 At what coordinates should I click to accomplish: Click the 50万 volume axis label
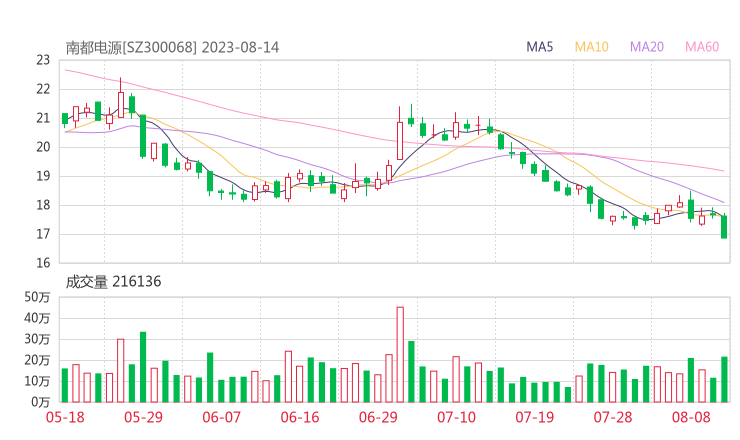pyautogui.click(x=37, y=297)
